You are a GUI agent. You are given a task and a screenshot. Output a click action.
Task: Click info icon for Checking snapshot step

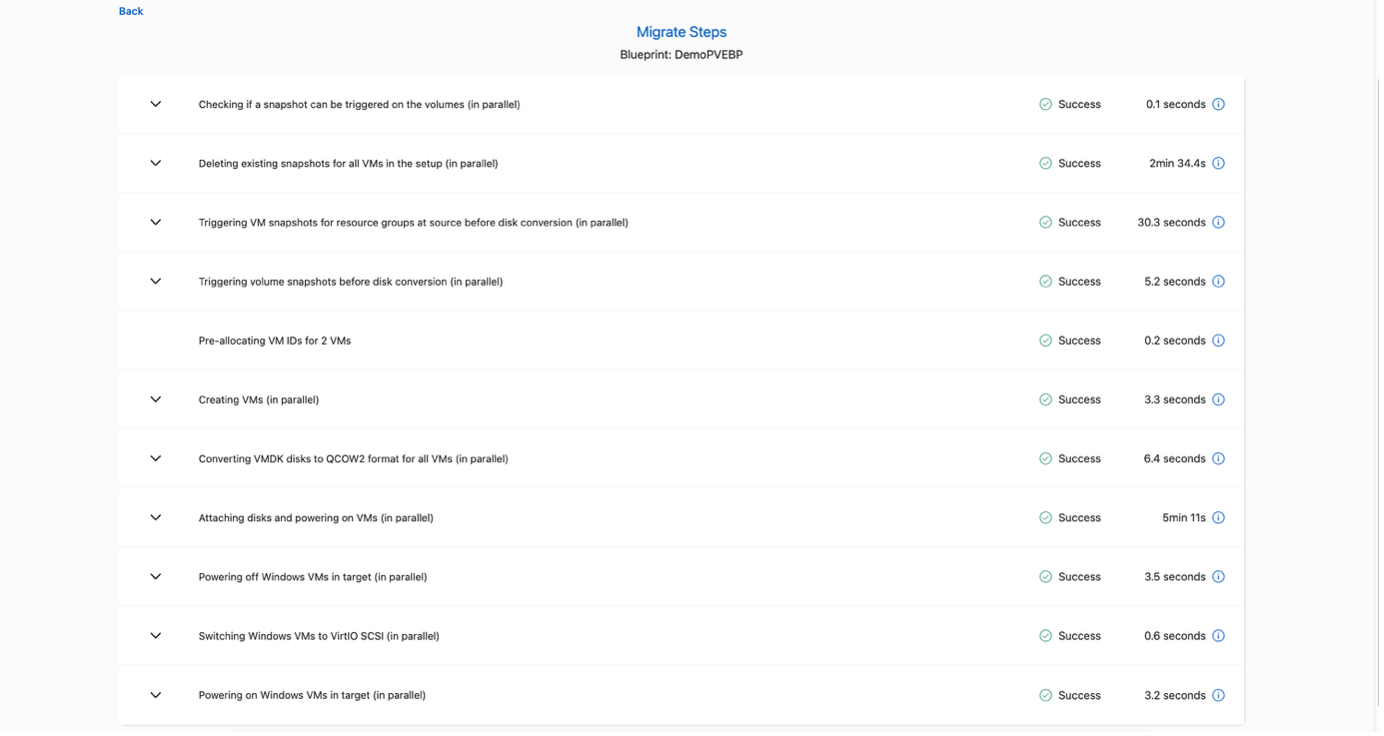point(1218,104)
